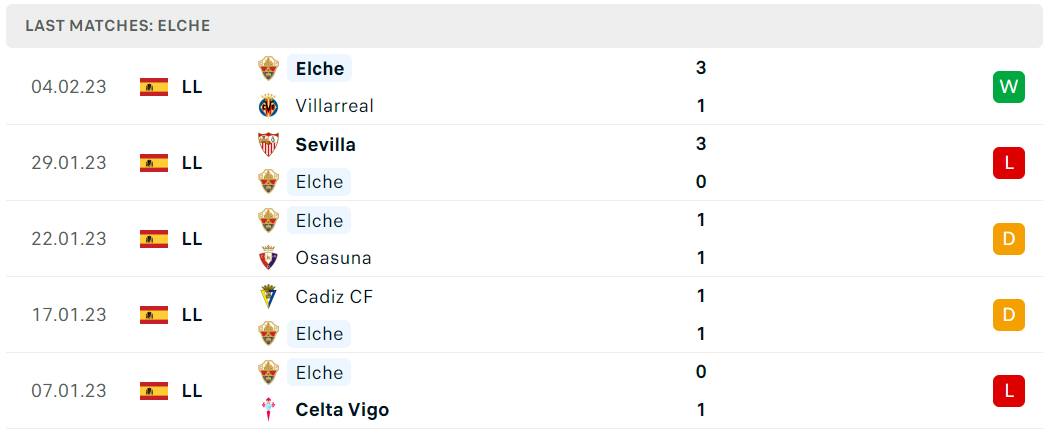This screenshot has width=1061, height=434.
Task: Click Spain flag icon on the 07.01.23 row
Action: pyautogui.click(x=154, y=391)
